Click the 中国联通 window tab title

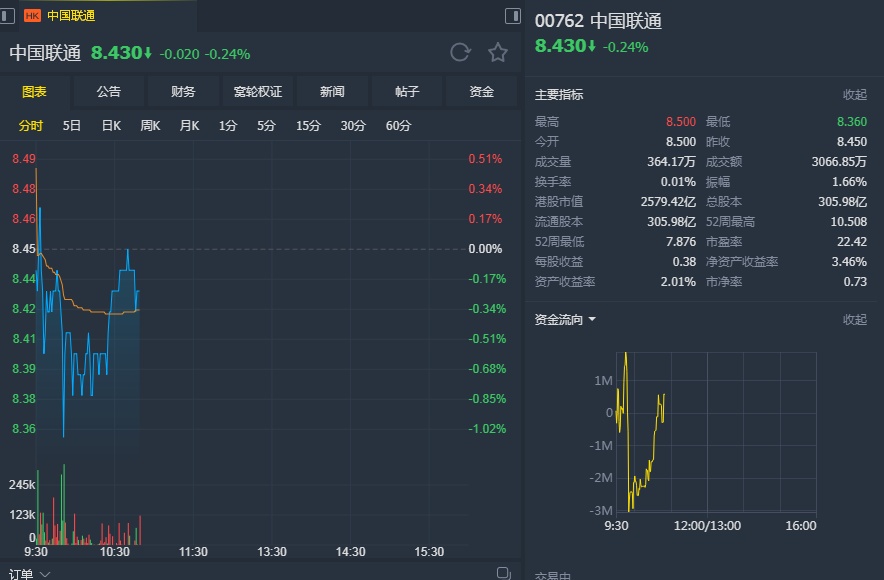coord(71,15)
